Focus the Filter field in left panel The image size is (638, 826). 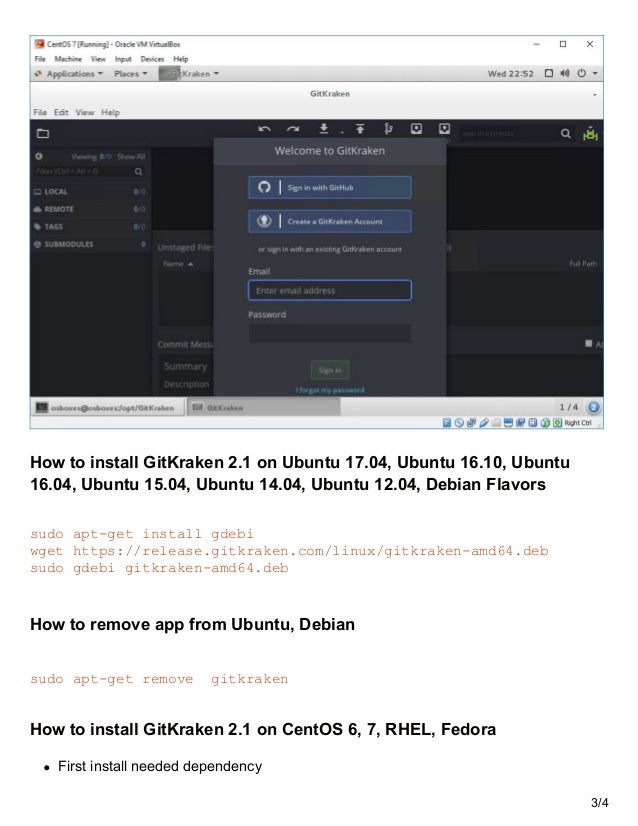(84, 171)
